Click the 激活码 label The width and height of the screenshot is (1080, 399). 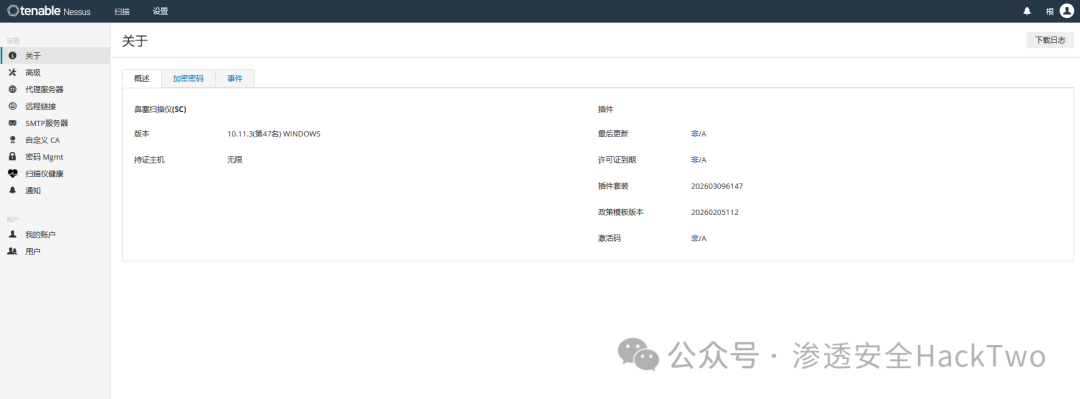pos(609,238)
